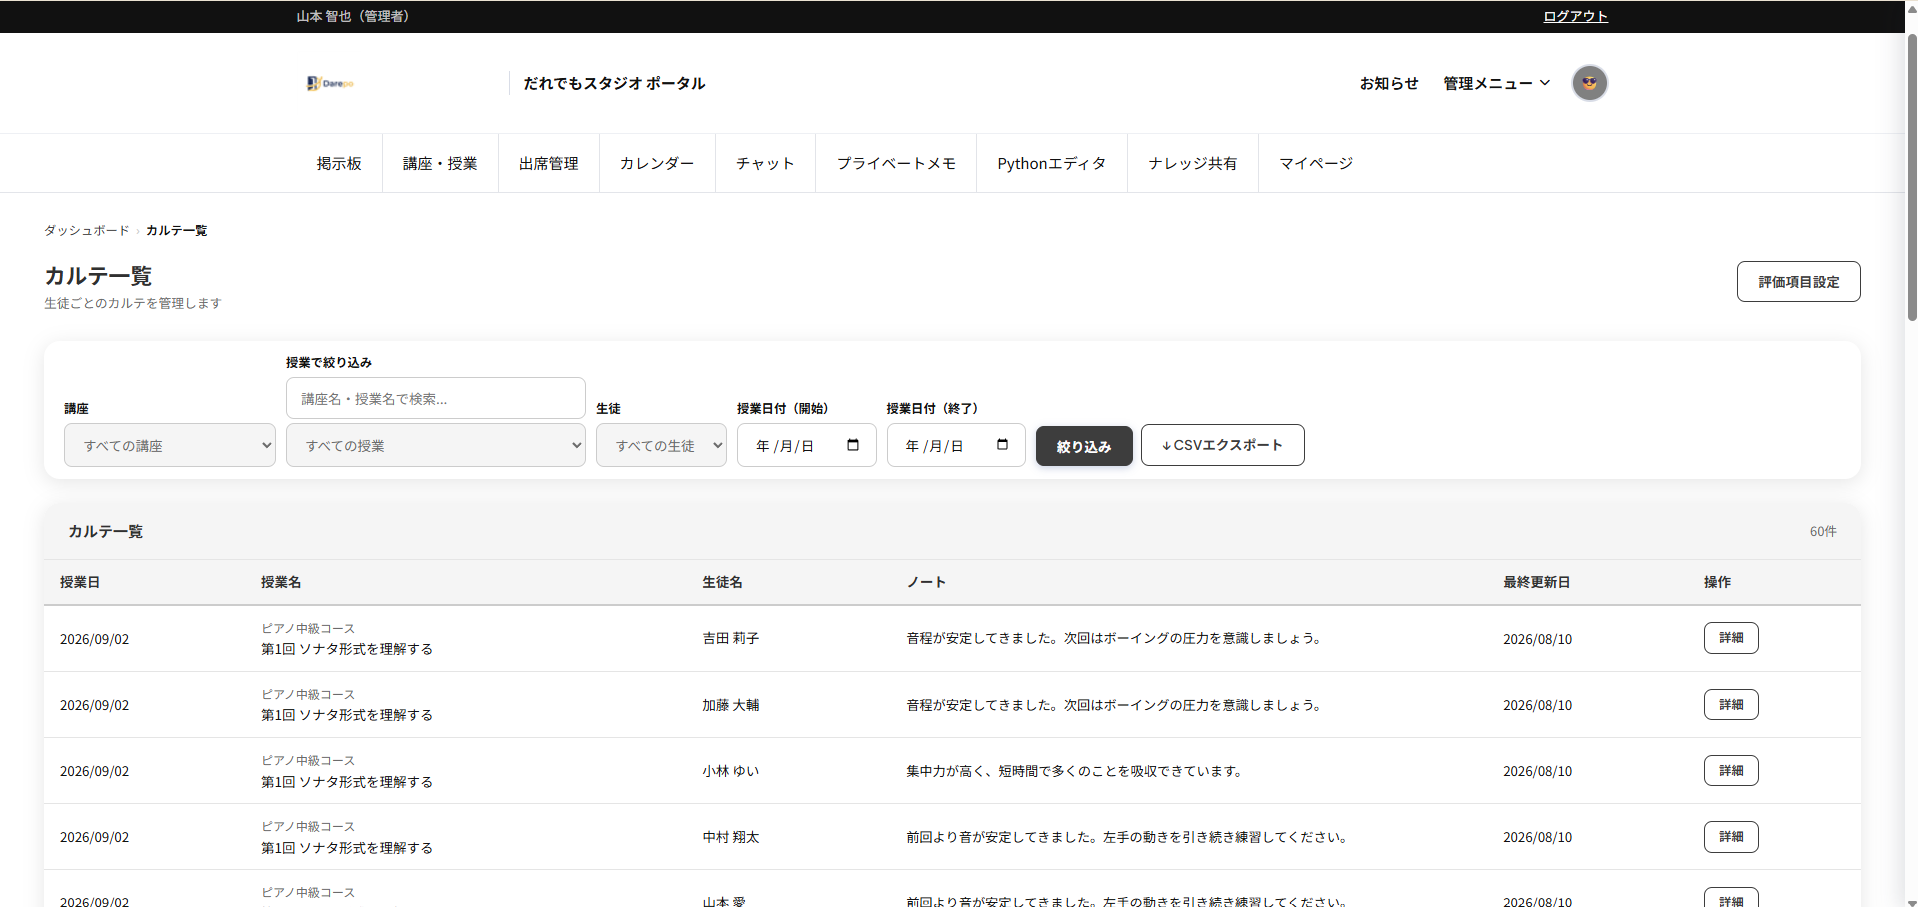Open the 生徒 select showing すべての生徒
1918x907 pixels.
pos(661,445)
